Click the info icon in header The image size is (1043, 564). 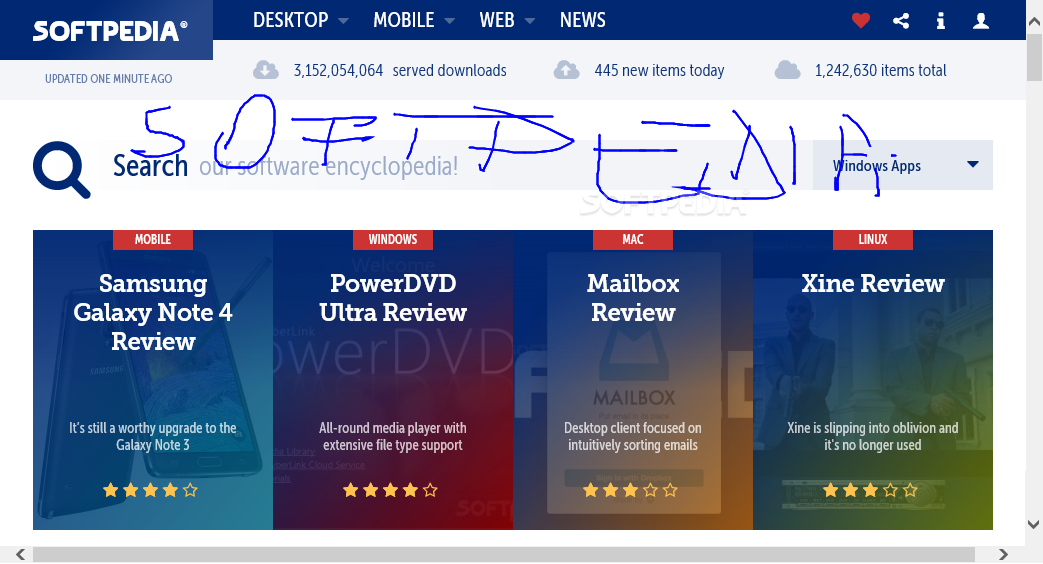941,21
